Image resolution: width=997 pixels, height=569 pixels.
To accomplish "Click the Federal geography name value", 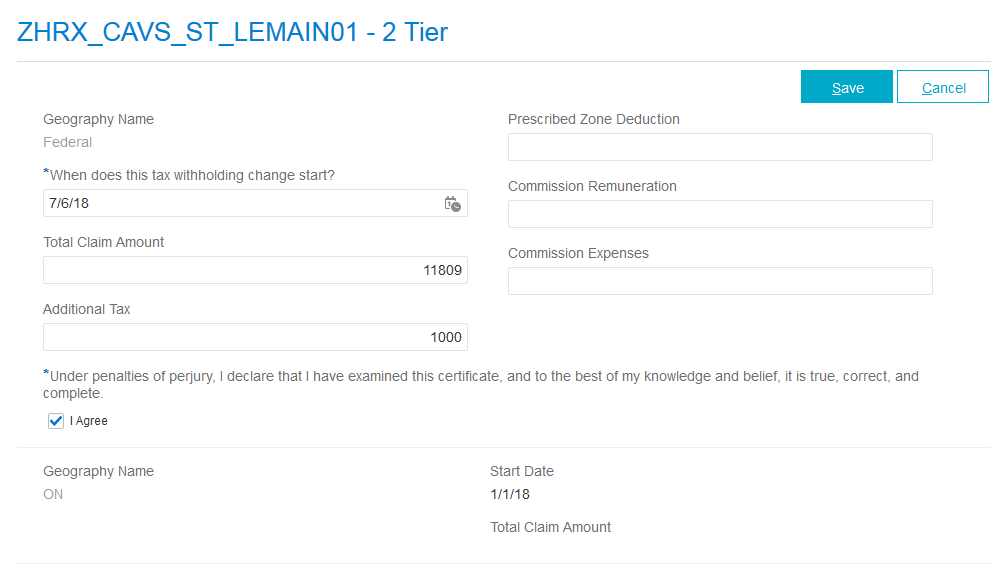I will pos(68,142).
